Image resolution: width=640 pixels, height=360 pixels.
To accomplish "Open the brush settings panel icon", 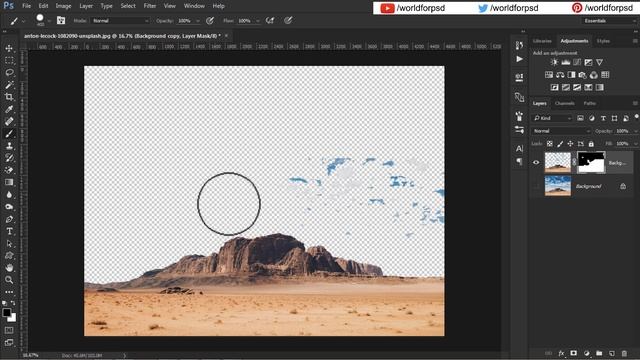I will 61,20.
